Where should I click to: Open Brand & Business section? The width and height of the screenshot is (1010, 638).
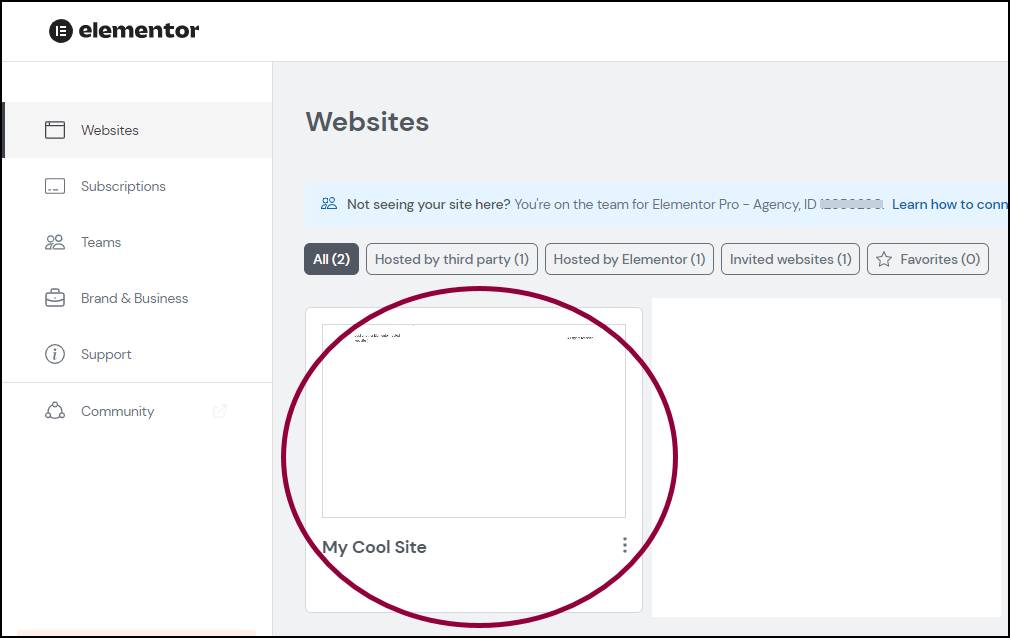click(x=137, y=298)
